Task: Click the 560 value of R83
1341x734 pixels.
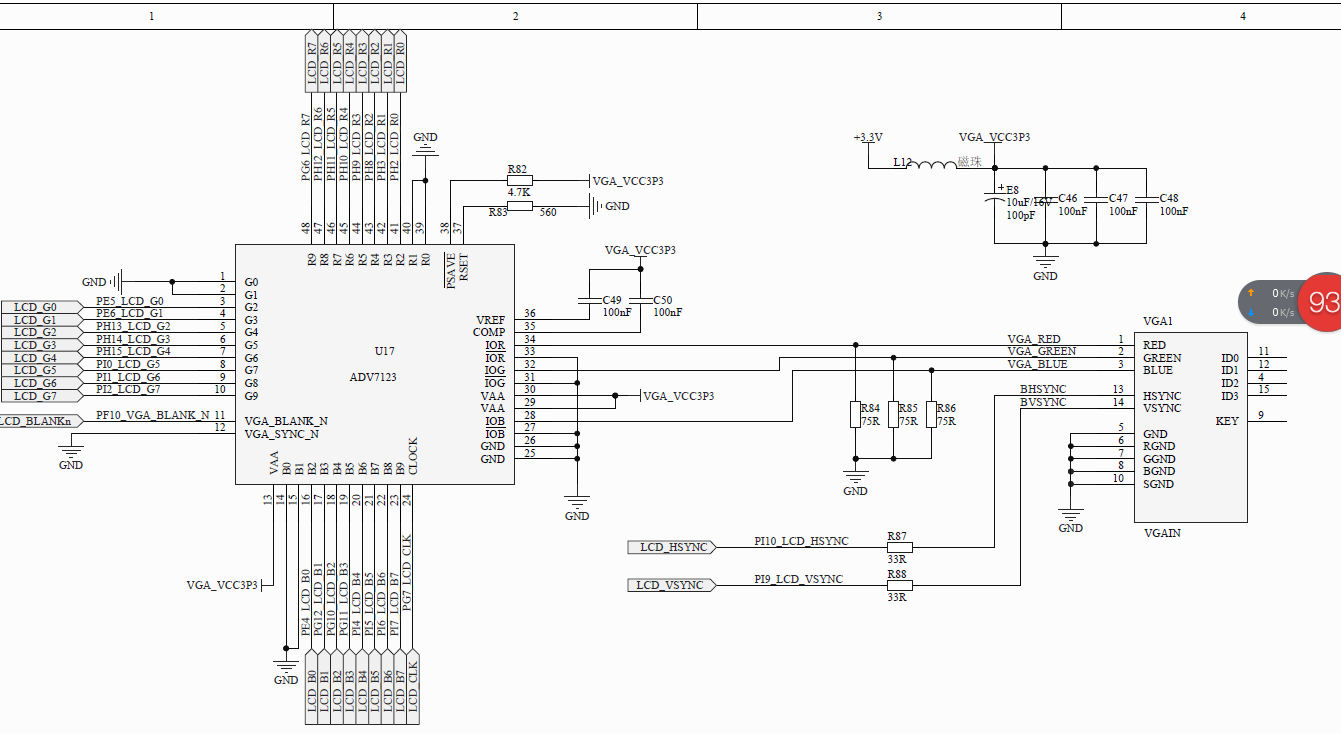Action: coord(548,212)
